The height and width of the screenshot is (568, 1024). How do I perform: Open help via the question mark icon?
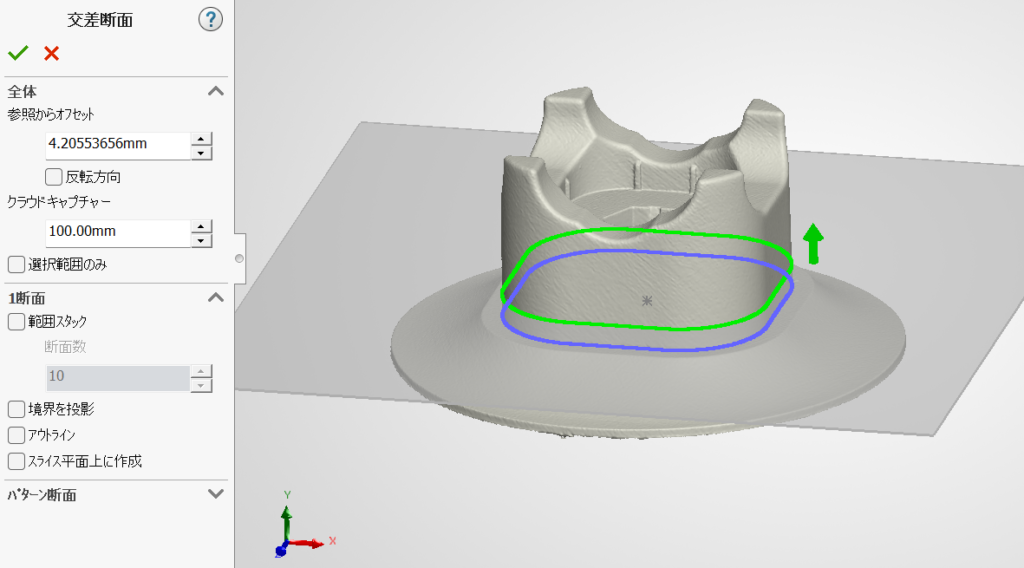pos(210,19)
